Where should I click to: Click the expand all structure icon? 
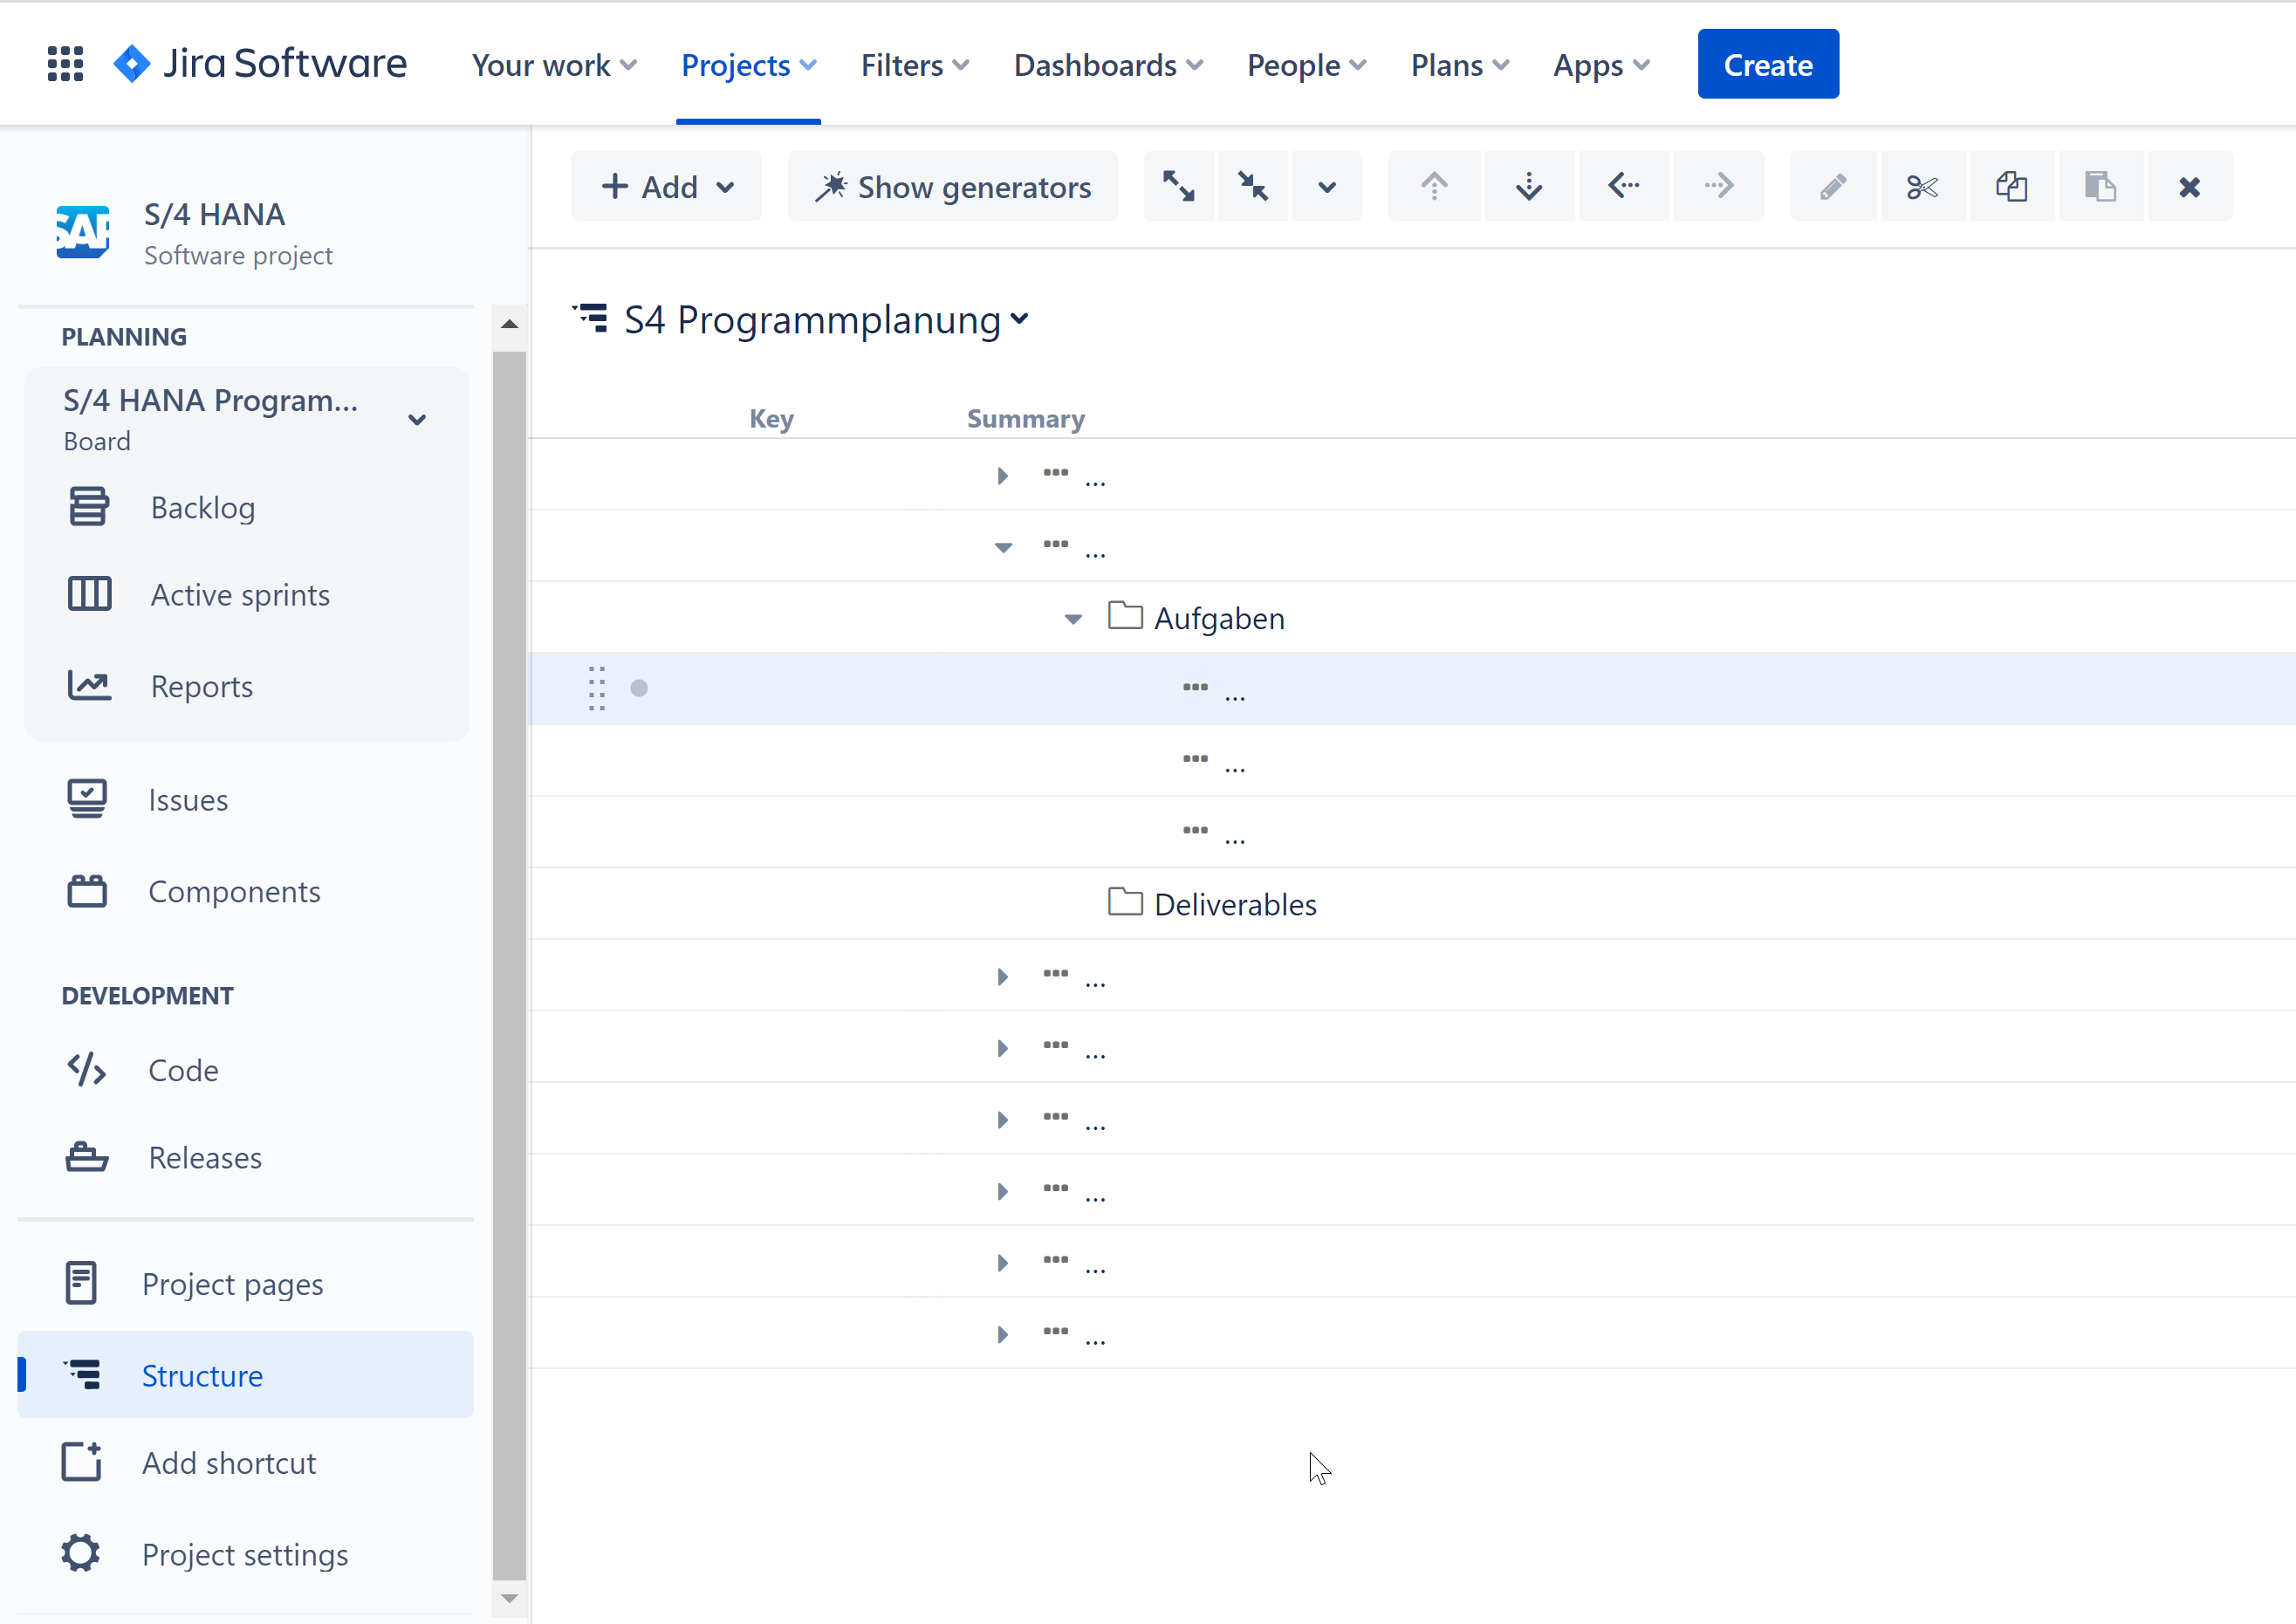click(1179, 186)
